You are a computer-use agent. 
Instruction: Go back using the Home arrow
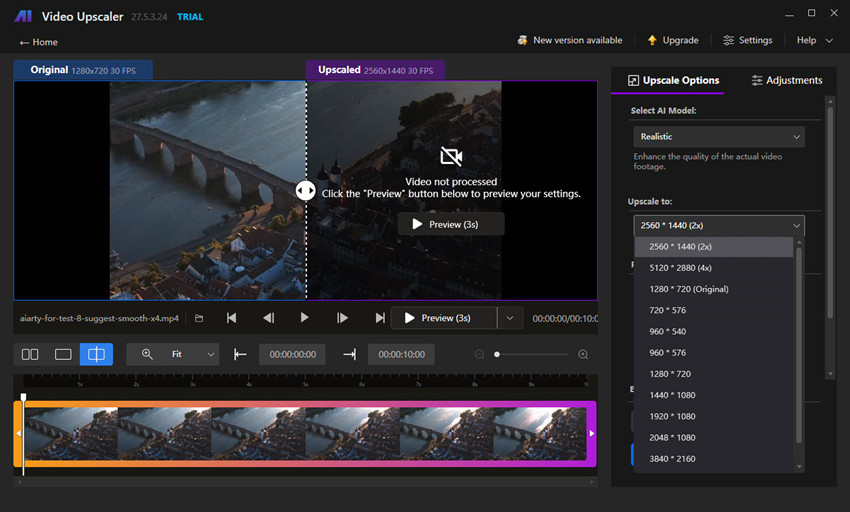pos(38,42)
